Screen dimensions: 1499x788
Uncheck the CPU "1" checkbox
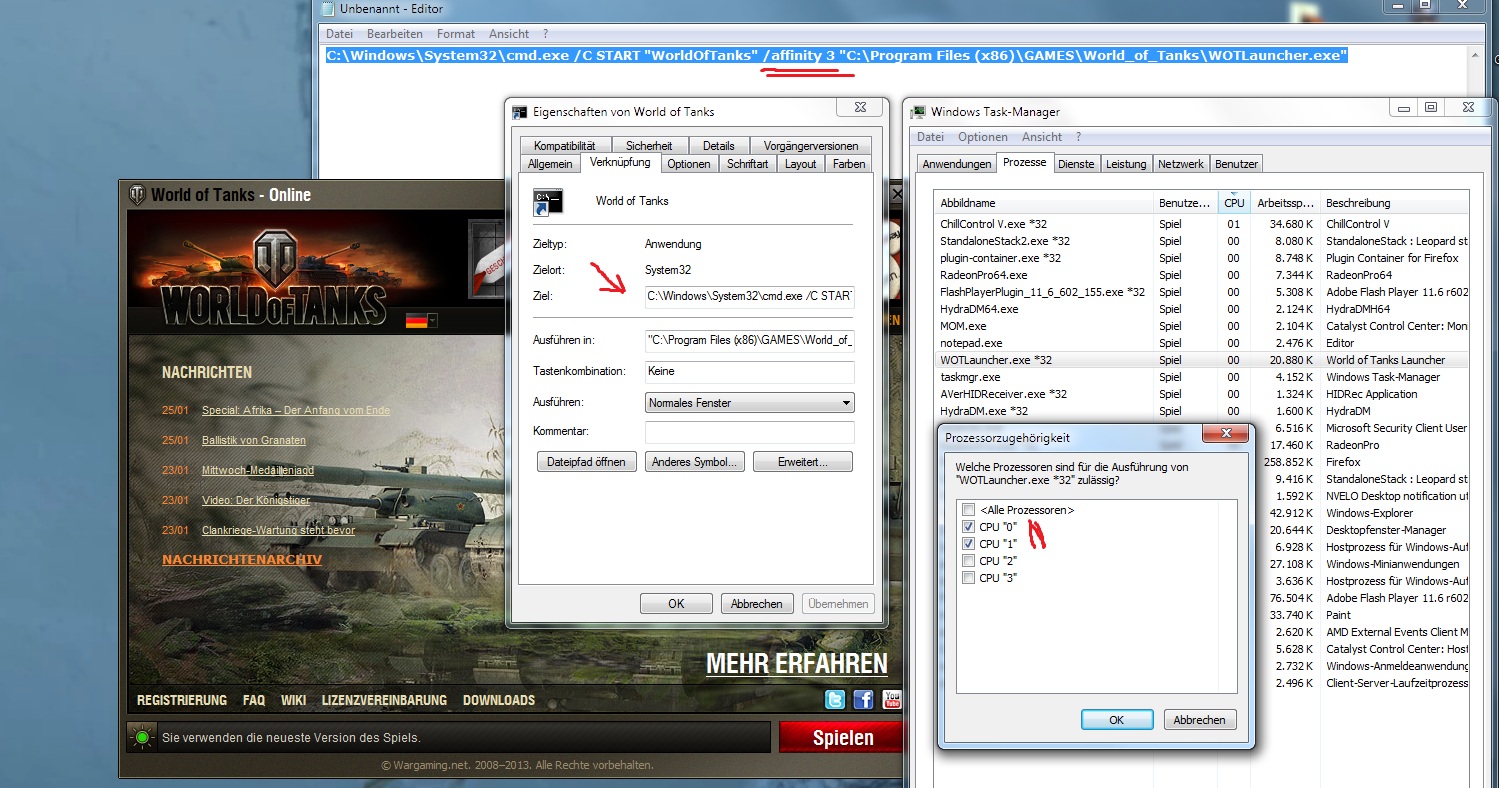click(x=968, y=544)
